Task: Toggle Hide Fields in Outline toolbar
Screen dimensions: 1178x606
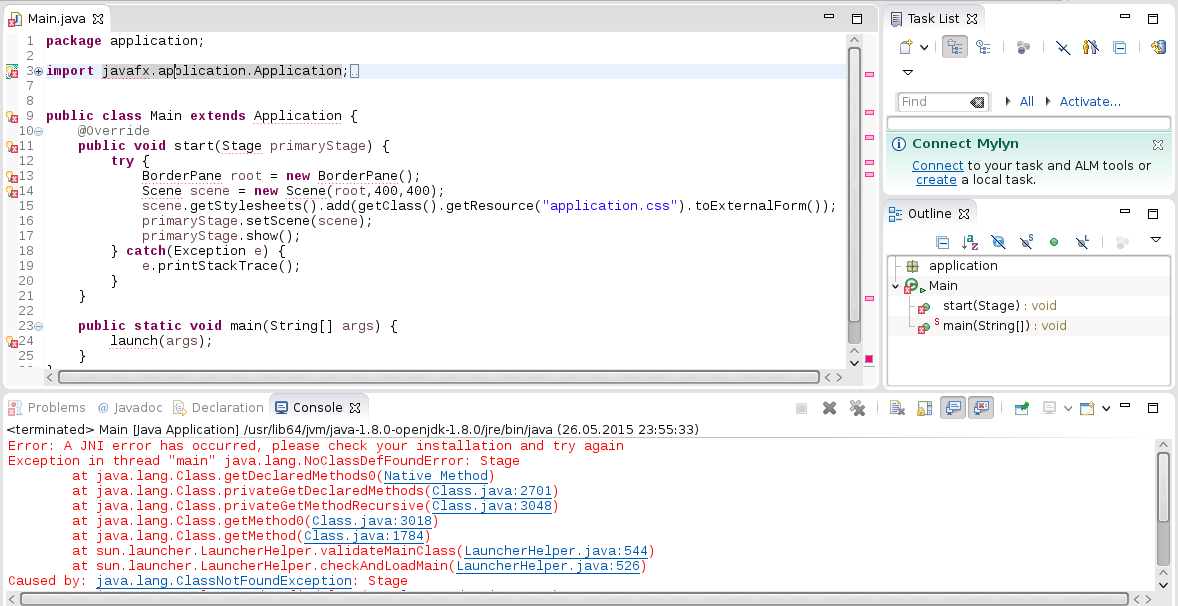Action: pyautogui.click(x=997, y=241)
